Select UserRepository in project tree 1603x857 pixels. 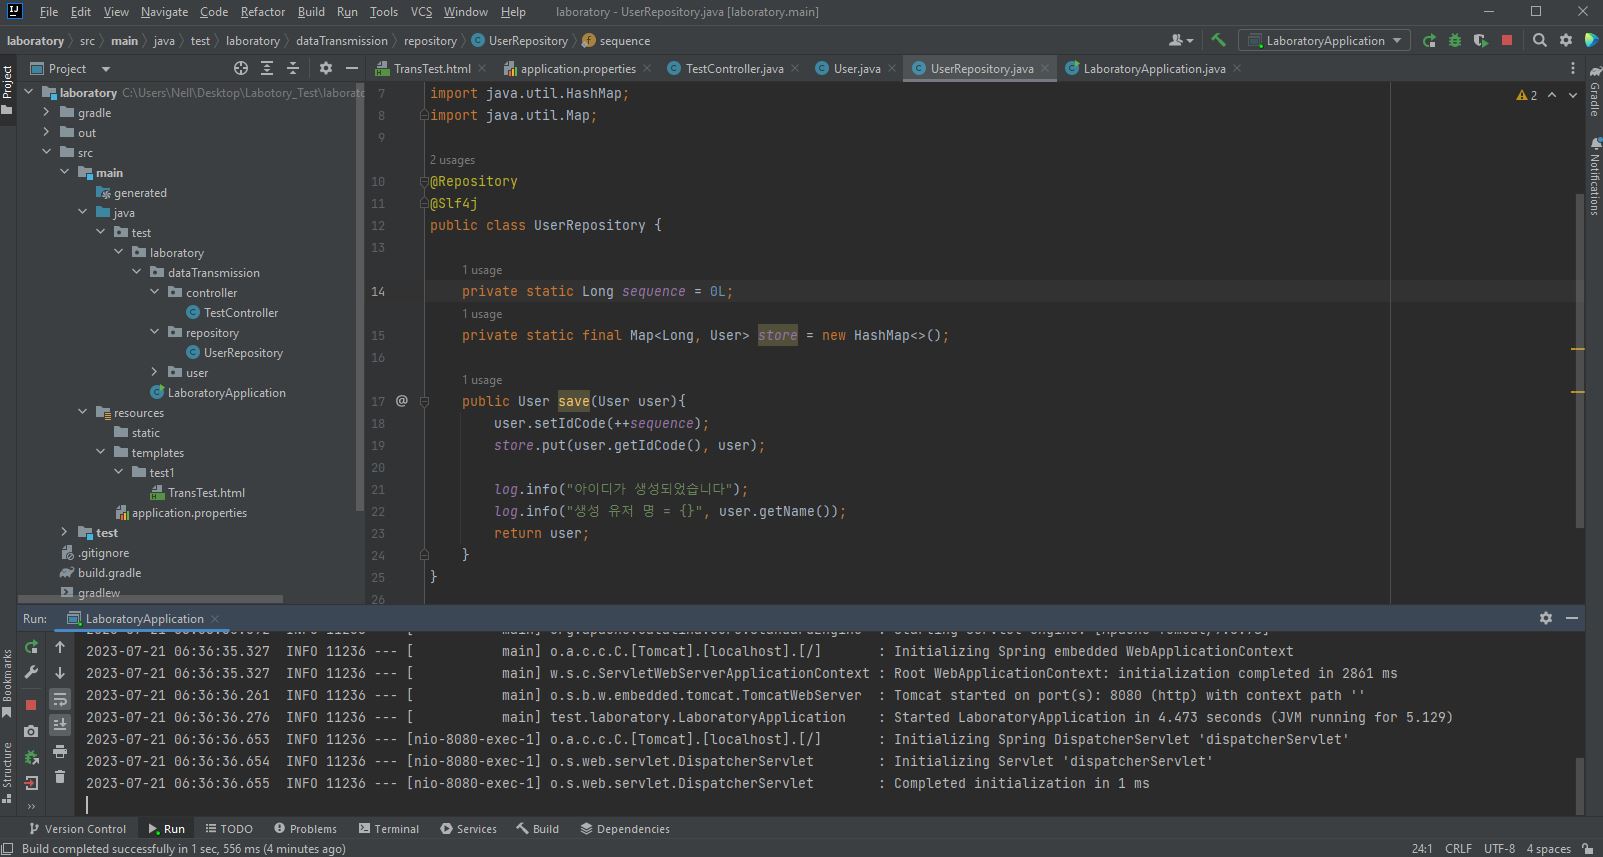pyautogui.click(x=243, y=352)
